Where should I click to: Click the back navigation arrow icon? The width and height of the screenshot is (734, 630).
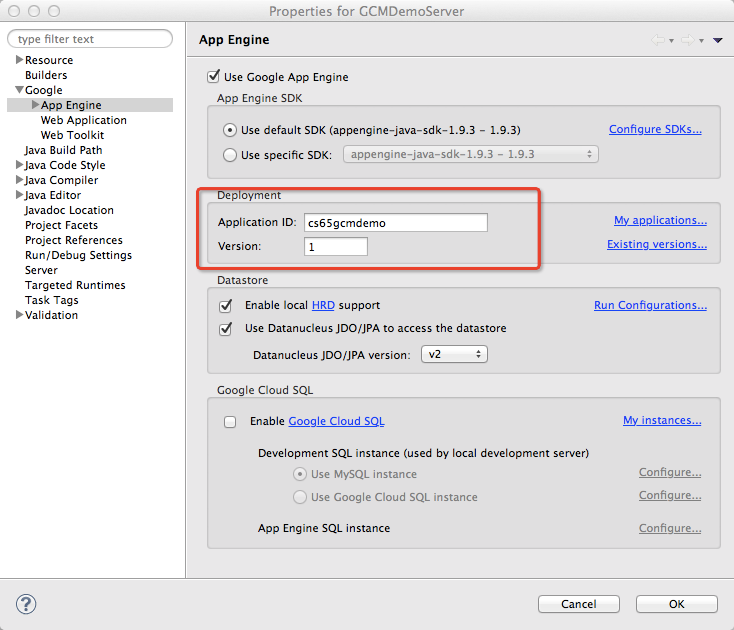pyautogui.click(x=658, y=40)
